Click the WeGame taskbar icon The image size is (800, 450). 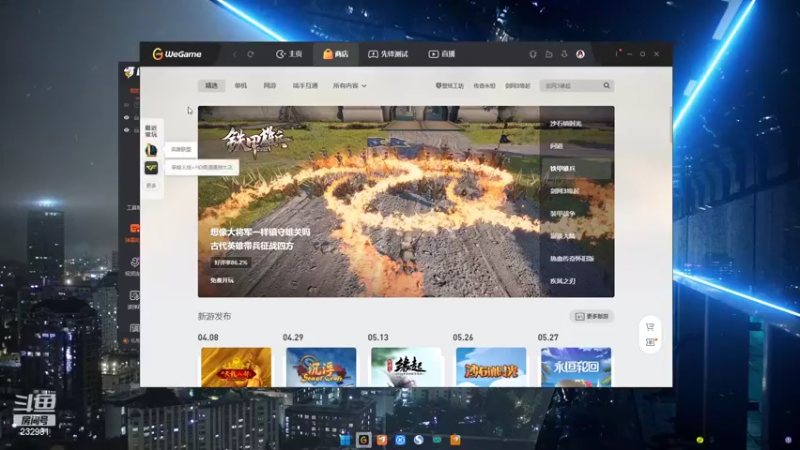point(363,440)
